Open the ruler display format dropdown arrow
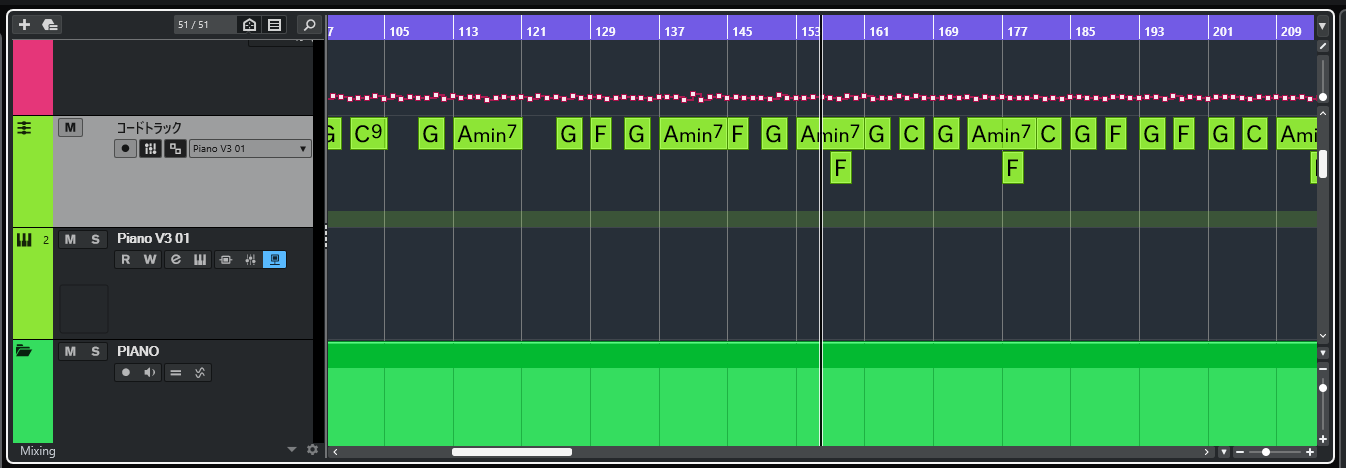 click(1323, 26)
